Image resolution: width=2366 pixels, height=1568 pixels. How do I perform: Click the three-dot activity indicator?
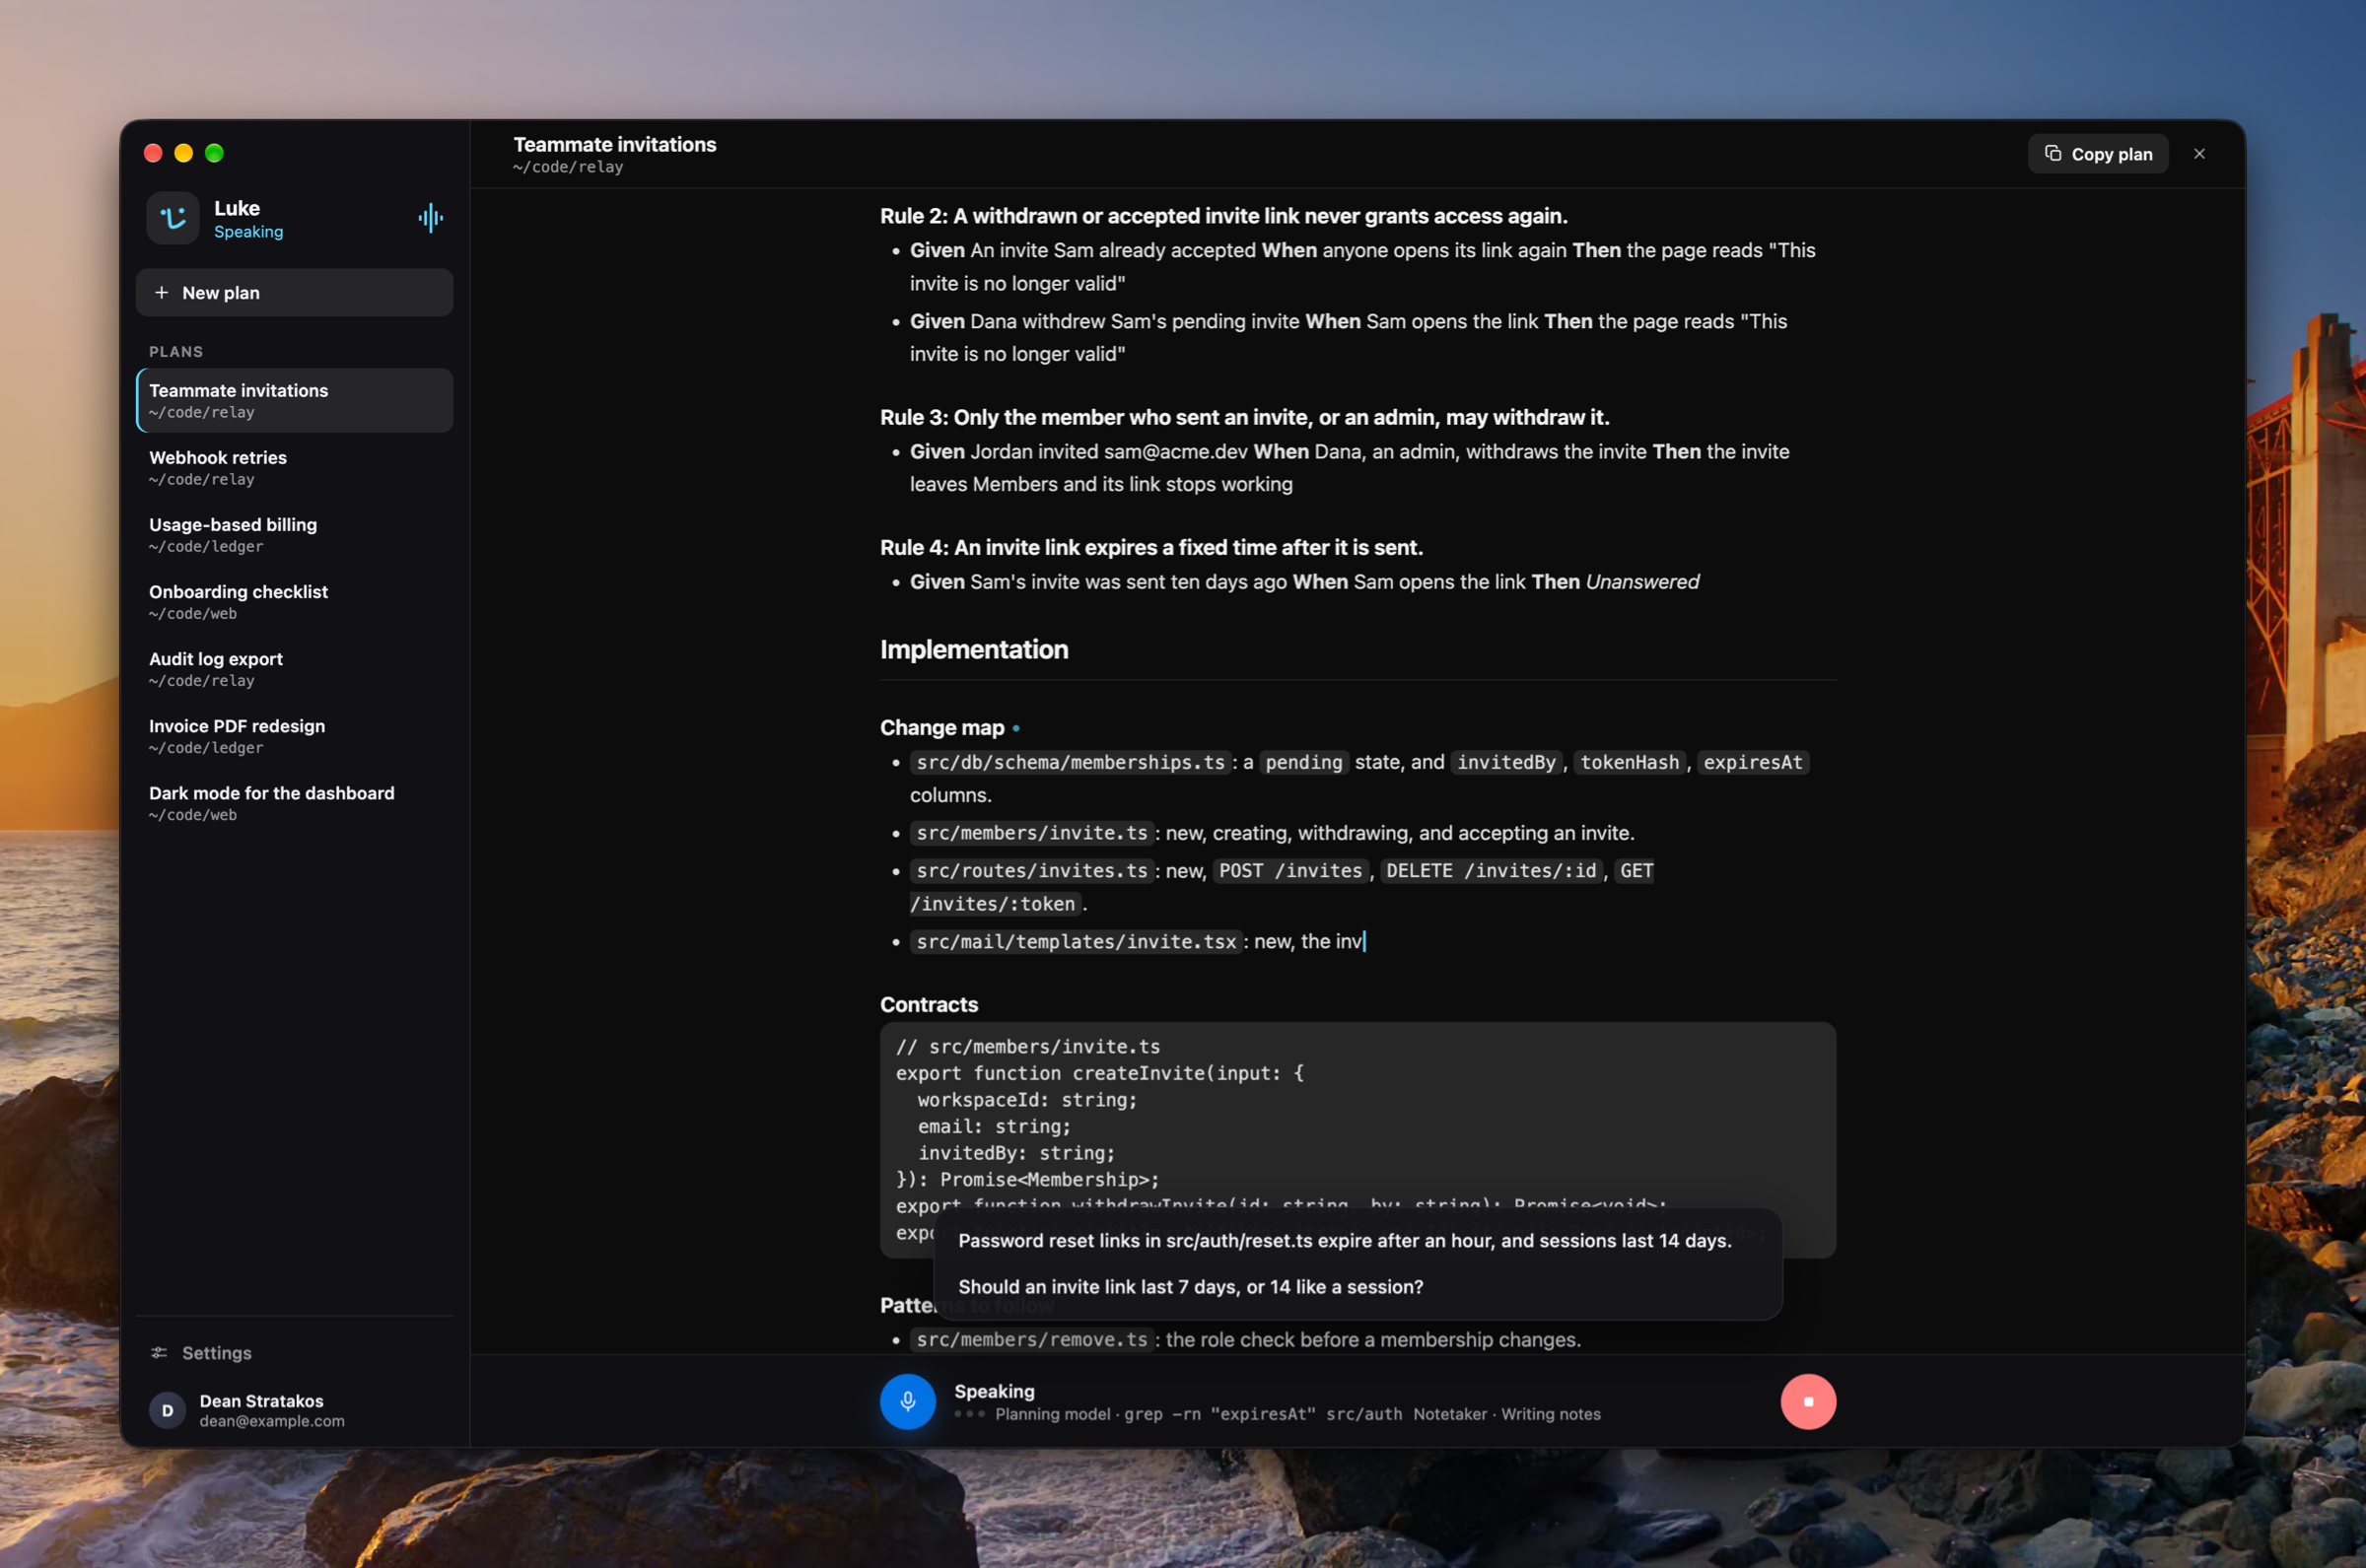969,1414
